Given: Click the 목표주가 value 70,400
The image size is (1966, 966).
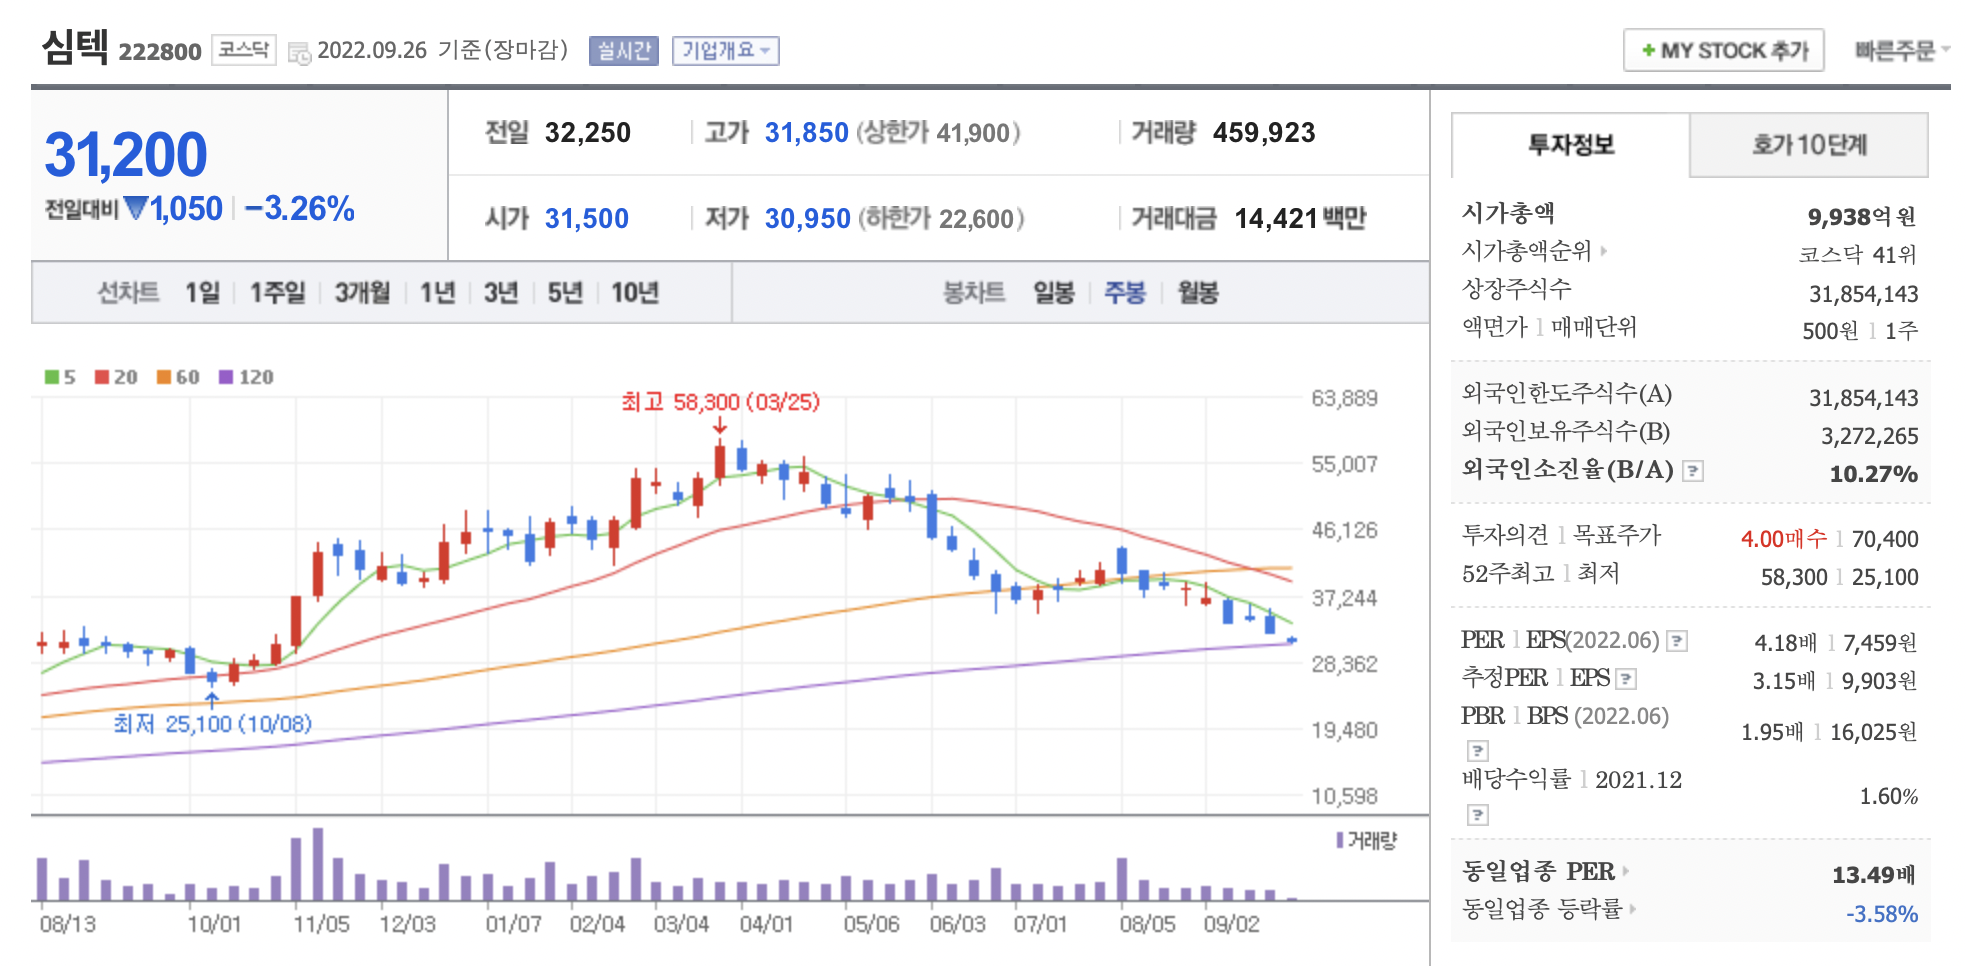Looking at the screenshot, I should (1885, 539).
